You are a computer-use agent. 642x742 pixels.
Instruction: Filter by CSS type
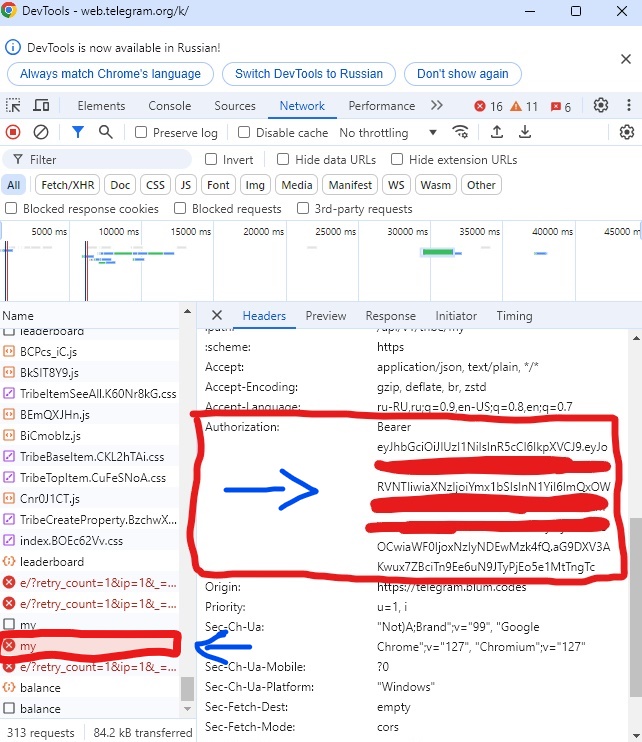click(155, 185)
